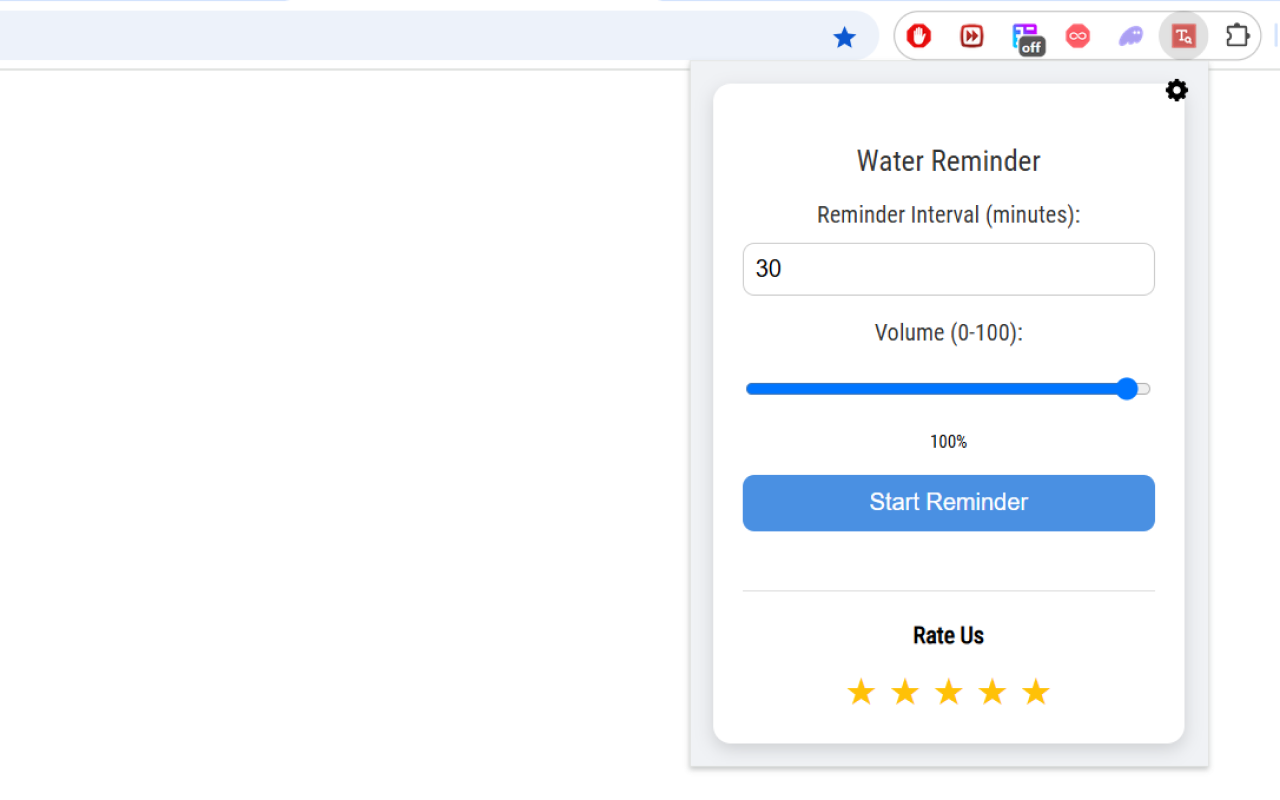Rate five stars using the last star
The height and width of the screenshot is (800, 1280).
[x=1036, y=692]
